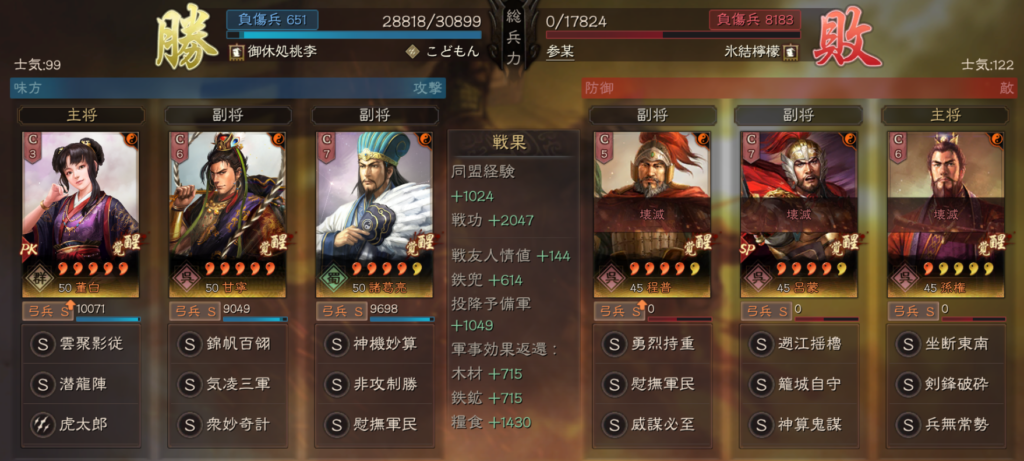Click the diamond icon beside こどもん
Image resolution: width=1024 pixels, height=461 pixels.
(x=412, y=52)
